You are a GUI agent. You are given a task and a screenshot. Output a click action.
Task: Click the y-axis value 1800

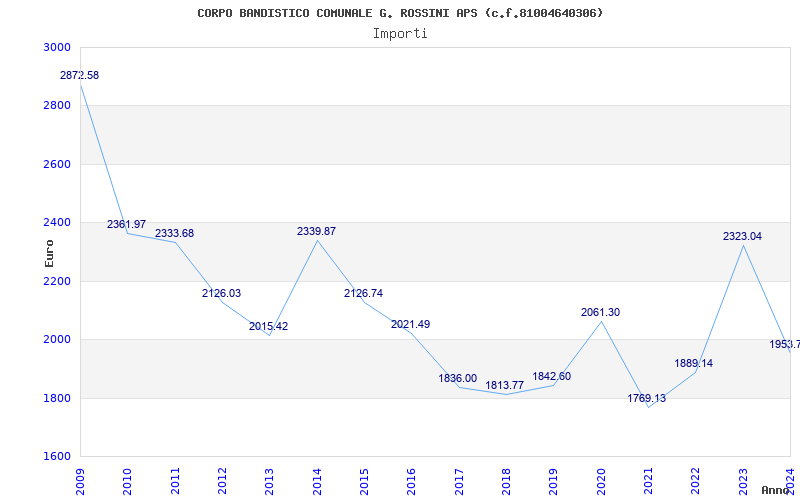pos(56,398)
